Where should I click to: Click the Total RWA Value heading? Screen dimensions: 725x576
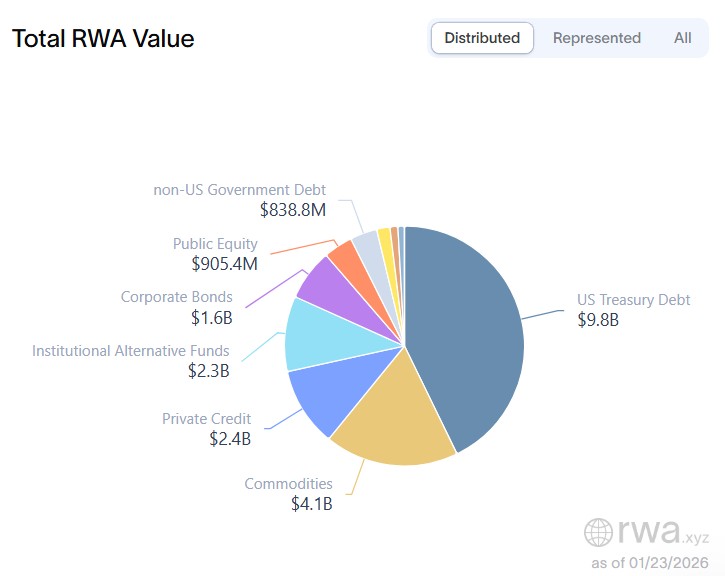point(103,39)
